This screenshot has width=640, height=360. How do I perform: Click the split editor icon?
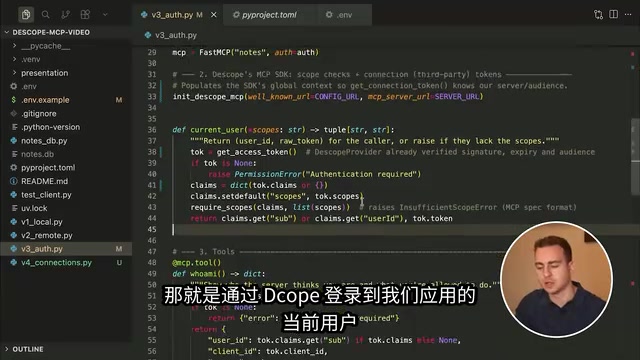(x=613, y=14)
